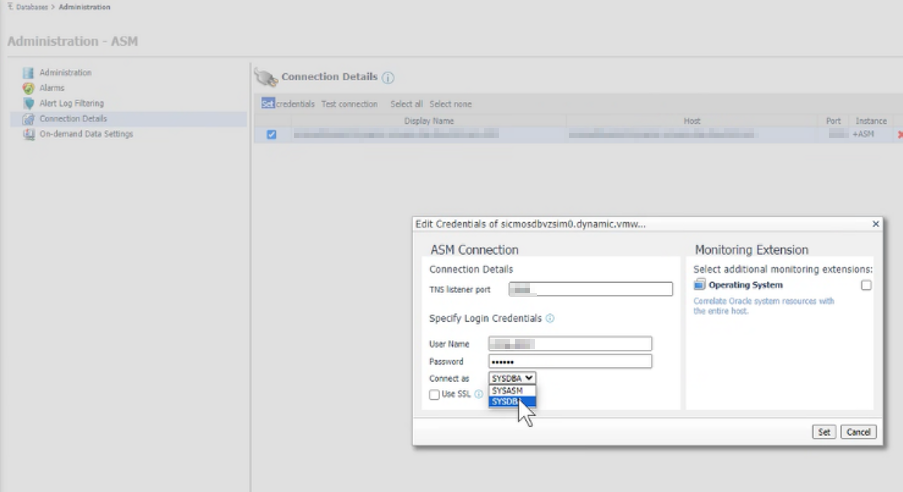
Task: Click the TNS listener port field
Action: click(590, 289)
